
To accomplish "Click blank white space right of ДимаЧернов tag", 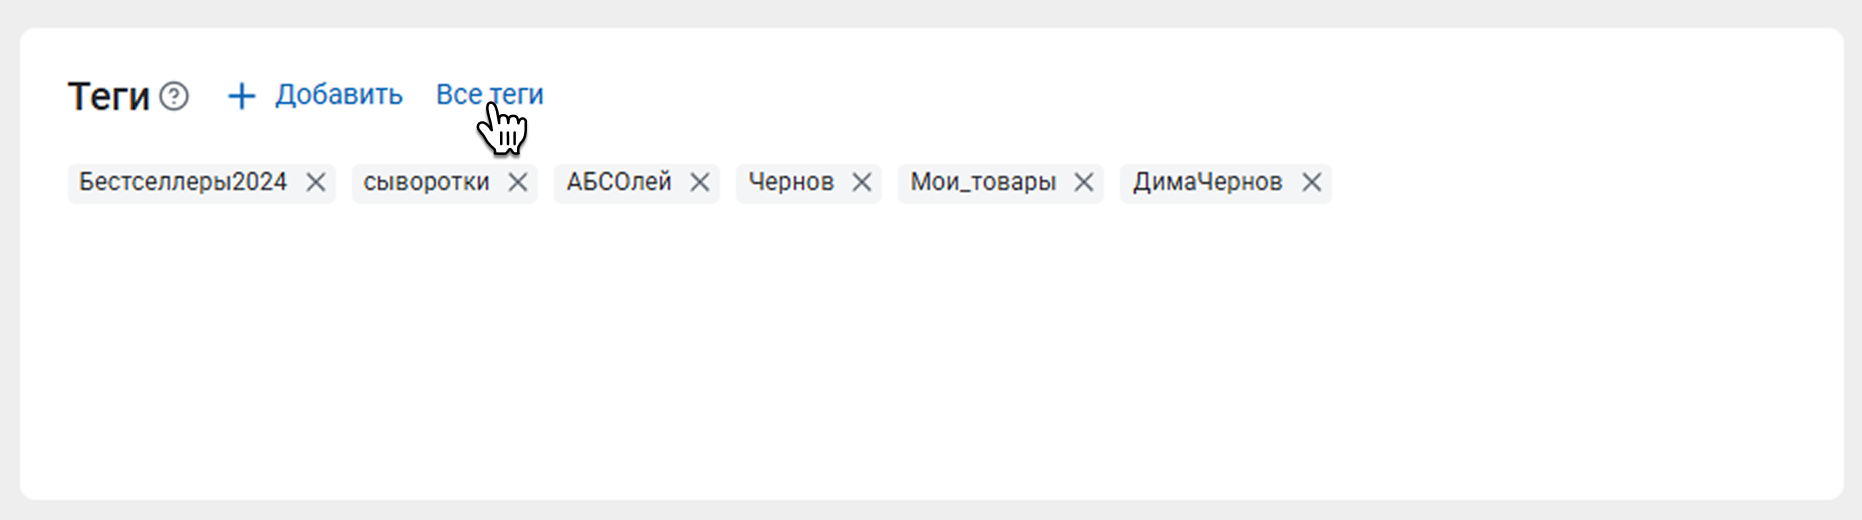I will [1580, 183].
